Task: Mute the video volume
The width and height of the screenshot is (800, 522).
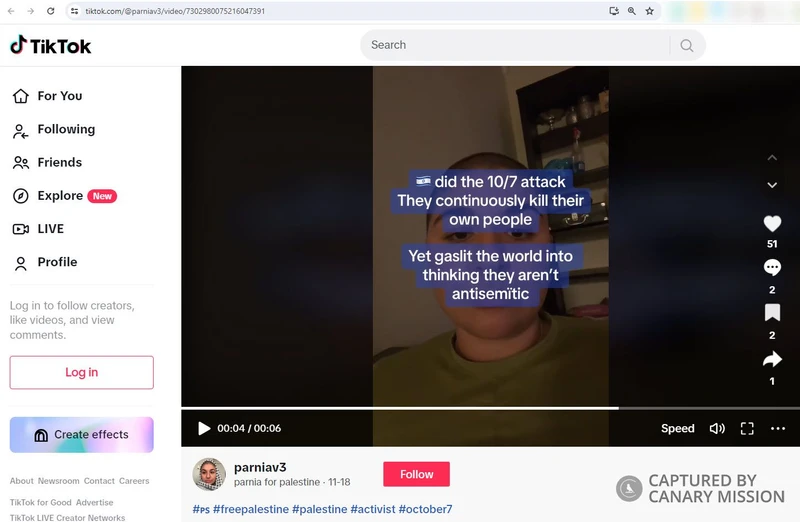Action: point(717,428)
